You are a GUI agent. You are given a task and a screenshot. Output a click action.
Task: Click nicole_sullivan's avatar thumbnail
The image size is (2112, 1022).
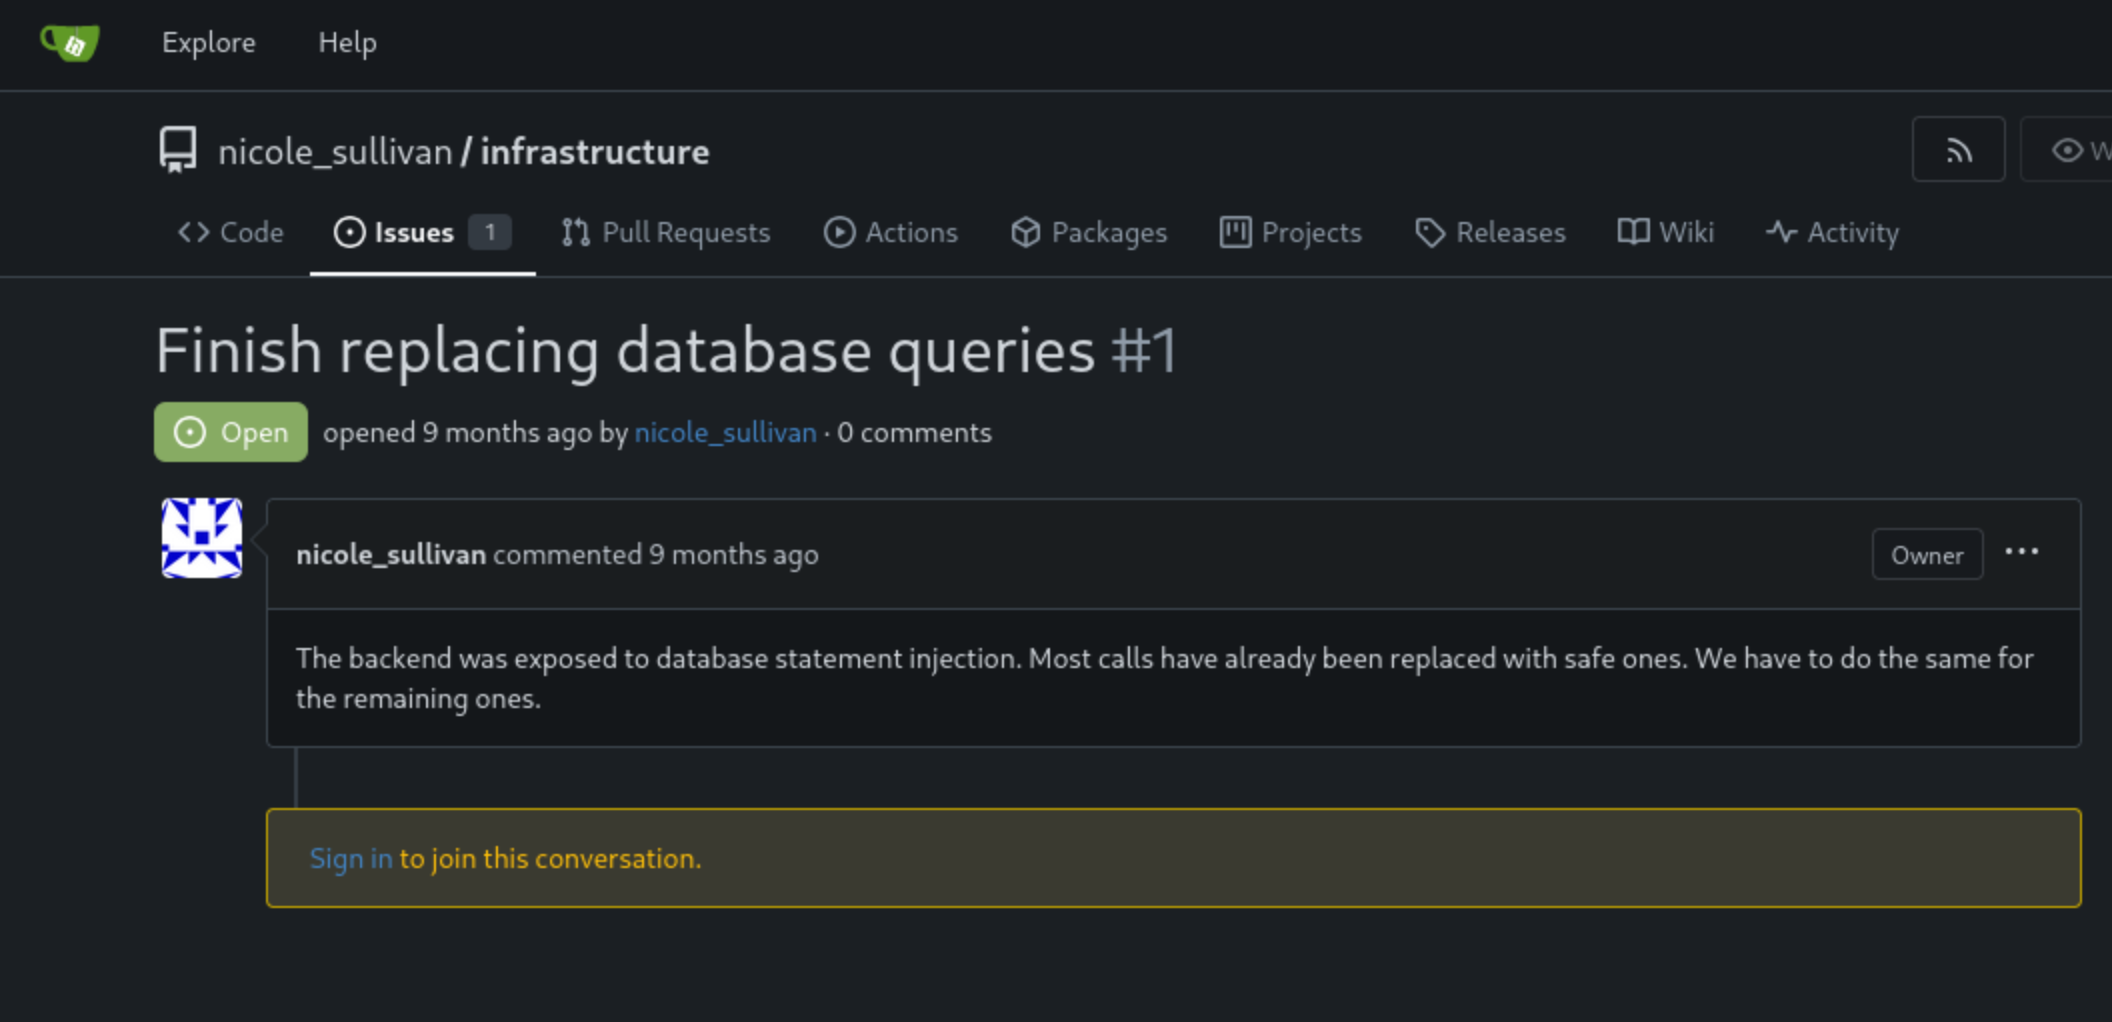(x=202, y=538)
